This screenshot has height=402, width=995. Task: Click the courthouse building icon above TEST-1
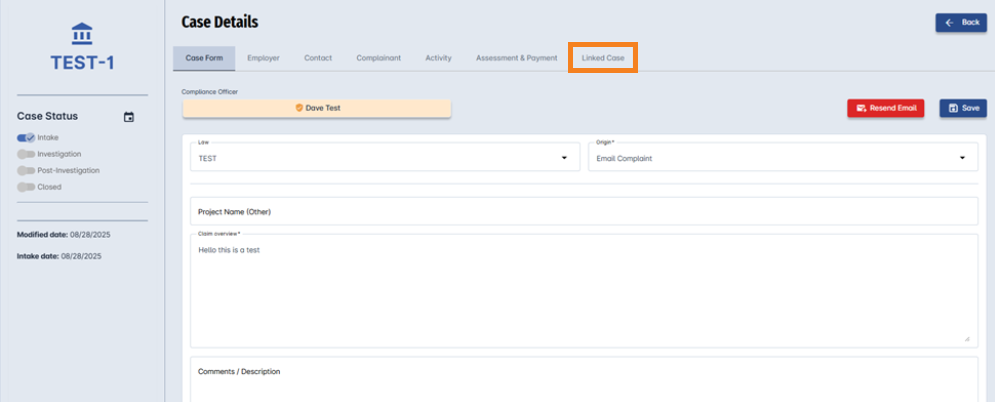(x=82, y=34)
